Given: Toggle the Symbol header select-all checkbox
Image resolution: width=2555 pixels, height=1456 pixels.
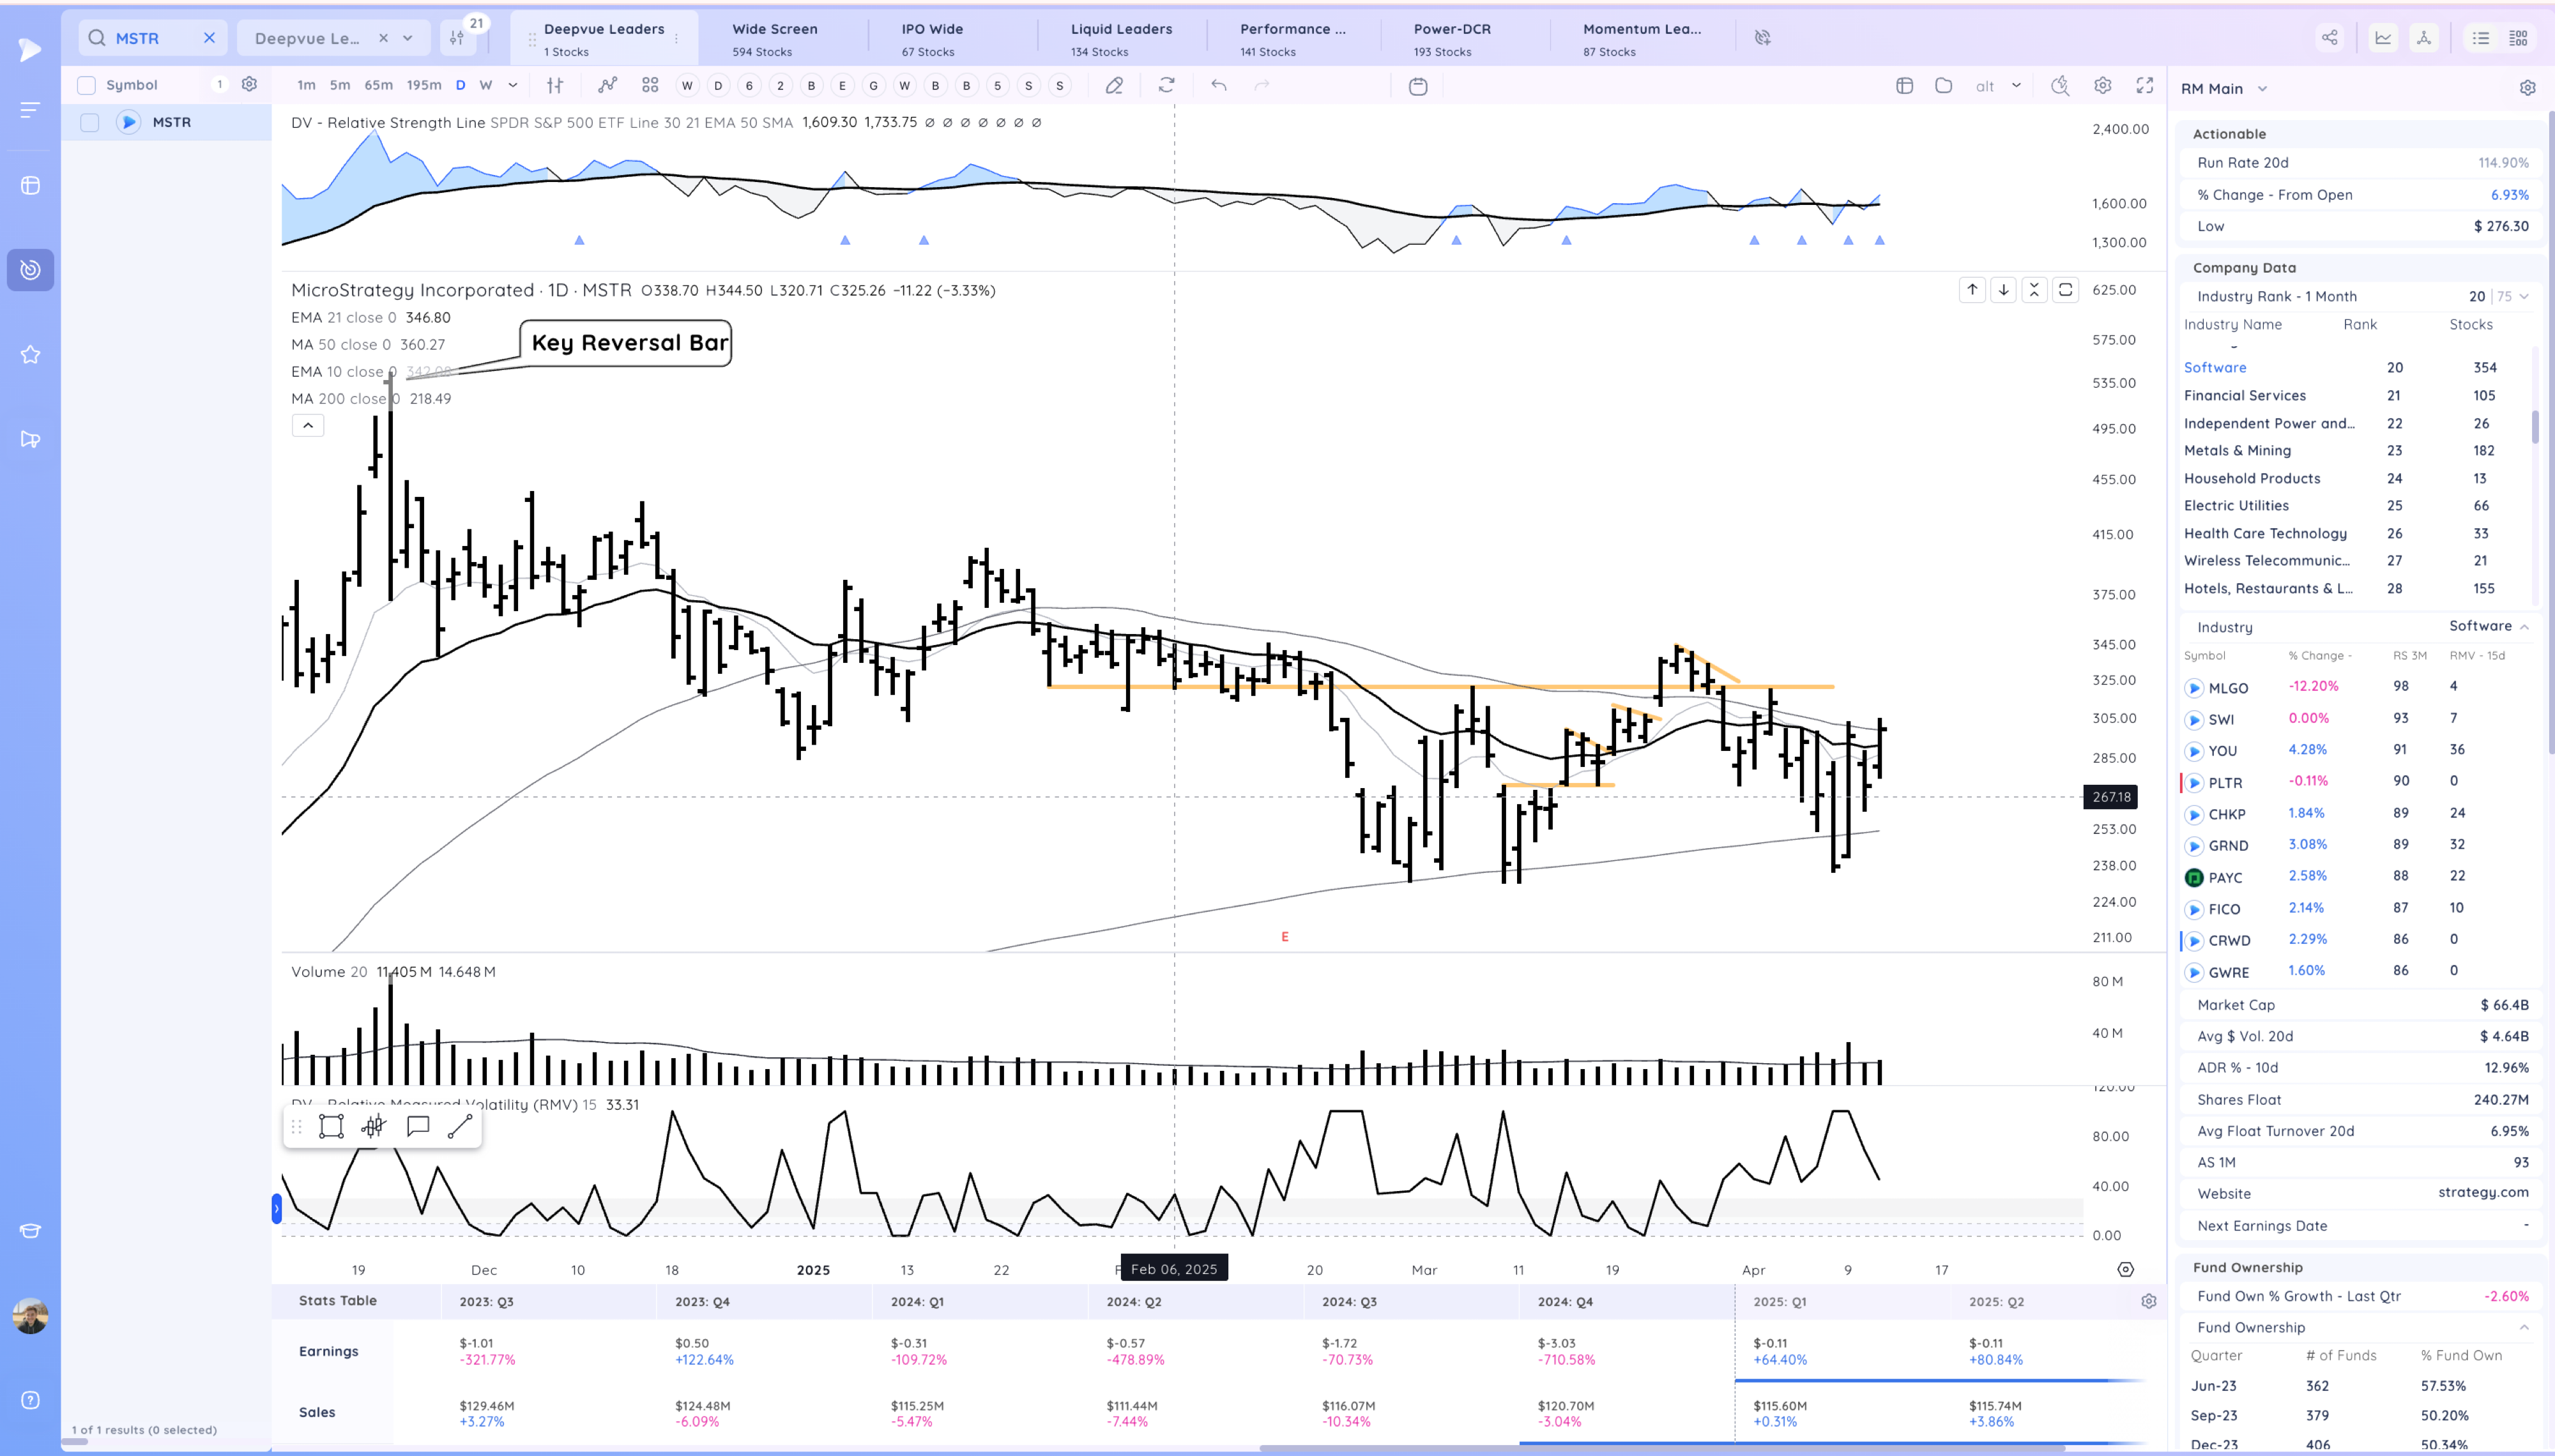Looking at the screenshot, I should [x=87, y=85].
